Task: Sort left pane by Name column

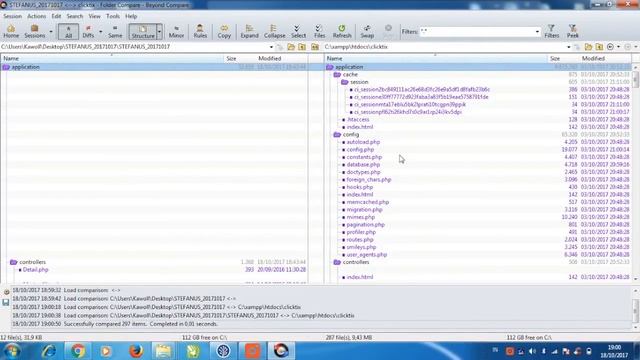Action: (x=112, y=58)
